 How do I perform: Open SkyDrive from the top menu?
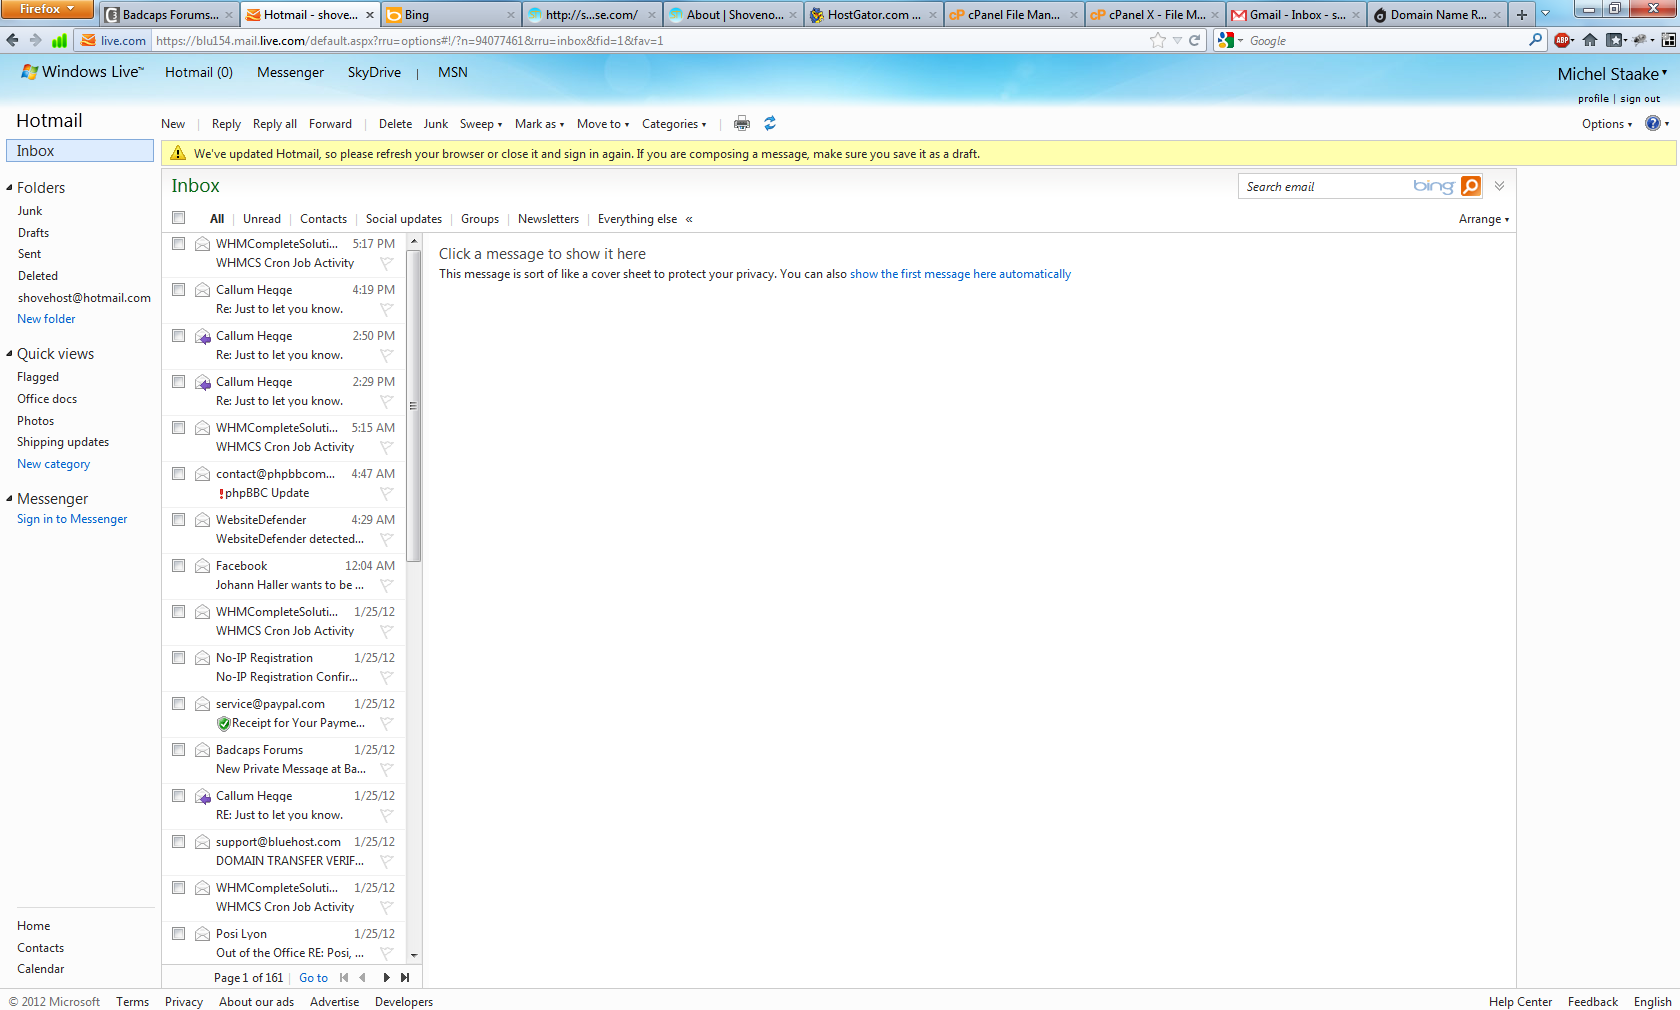click(x=374, y=72)
